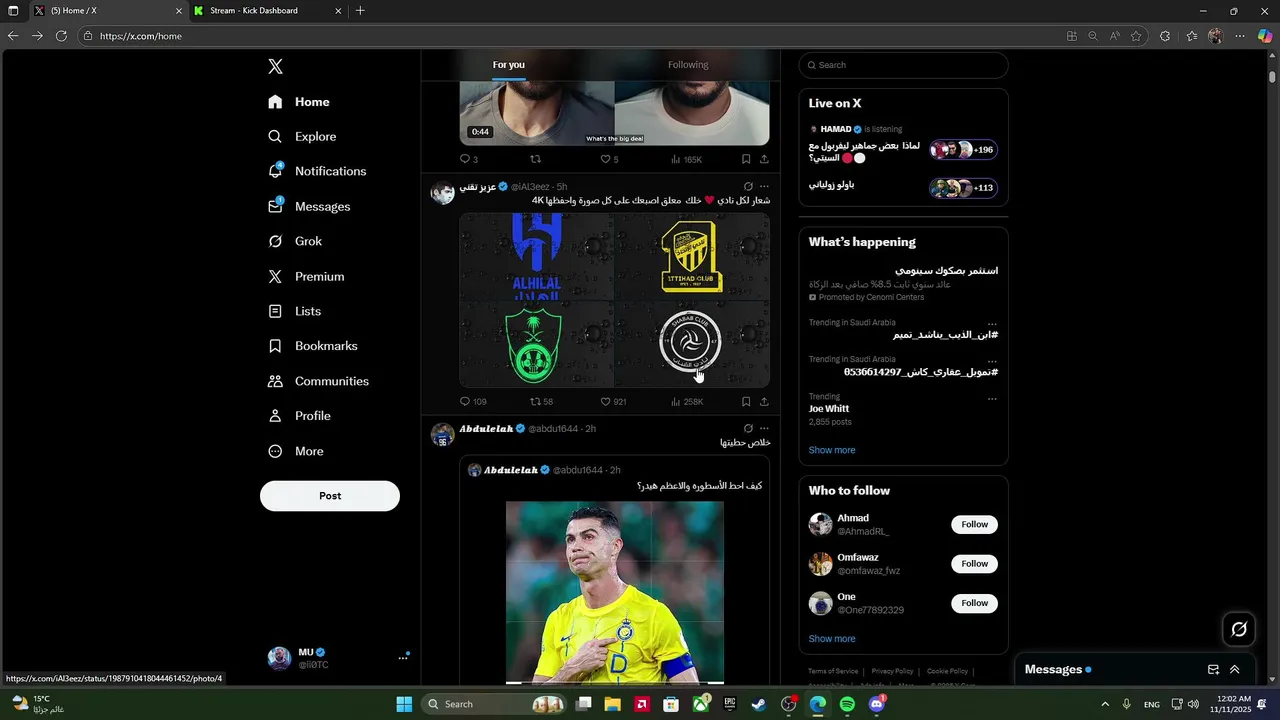Click Show more under What's happening

[832, 450]
